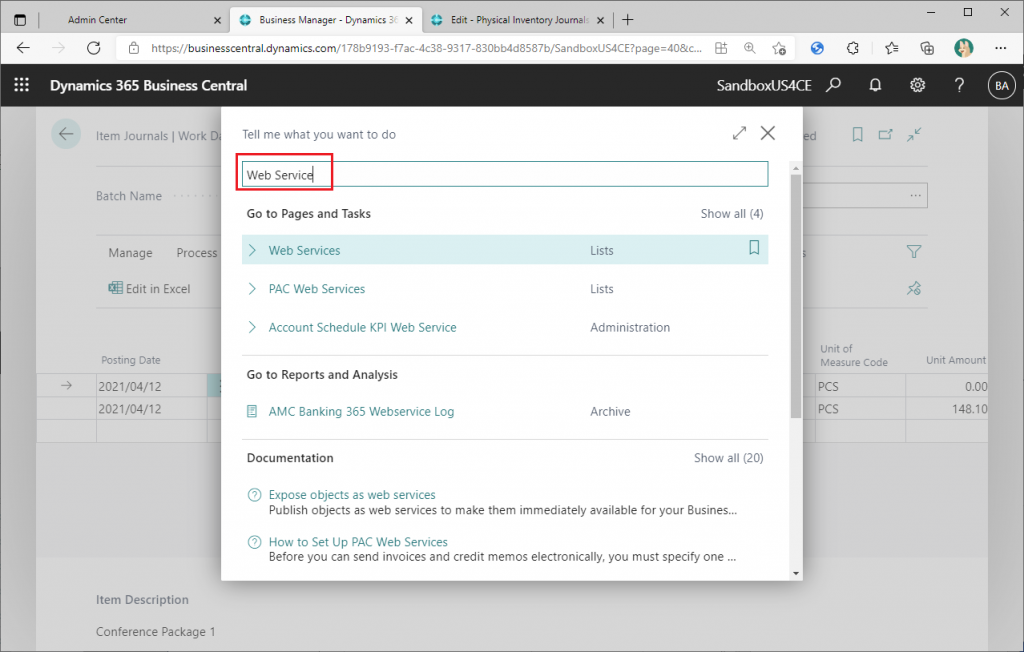This screenshot has width=1024, height=652.
Task: Open the settings gear menu
Action: tap(918, 85)
